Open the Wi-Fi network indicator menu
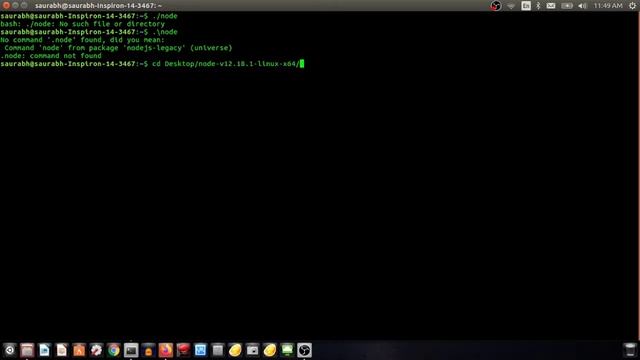Image resolution: width=640 pixels, height=360 pixels. tap(511, 6)
